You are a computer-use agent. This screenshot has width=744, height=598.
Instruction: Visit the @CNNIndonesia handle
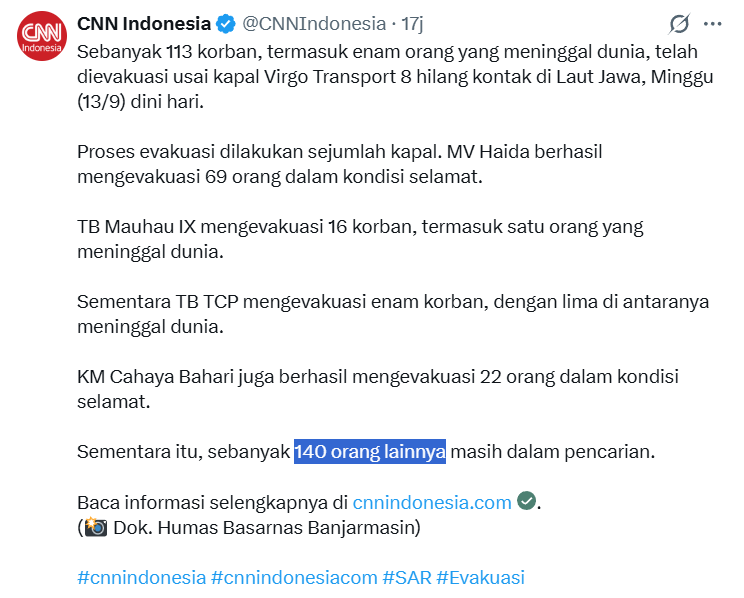pyautogui.click(x=314, y=24)
